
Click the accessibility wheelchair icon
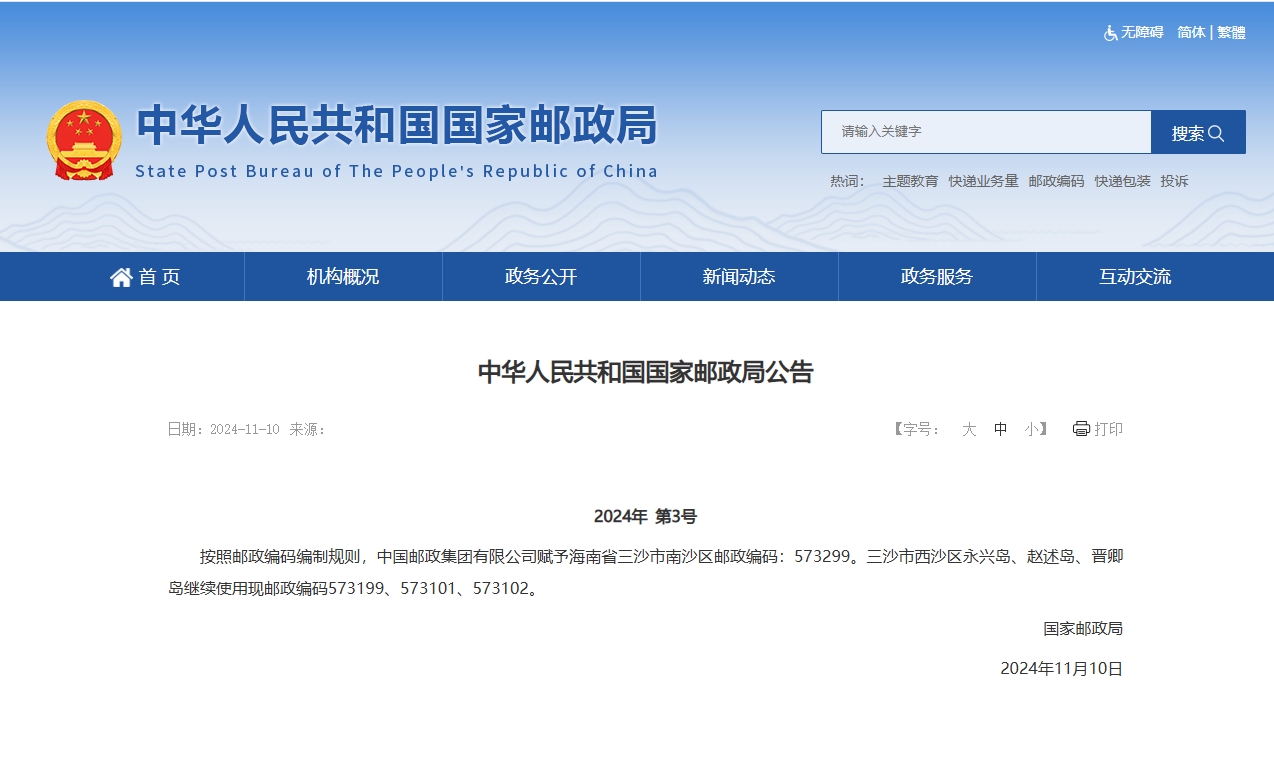coord(1110,33)
